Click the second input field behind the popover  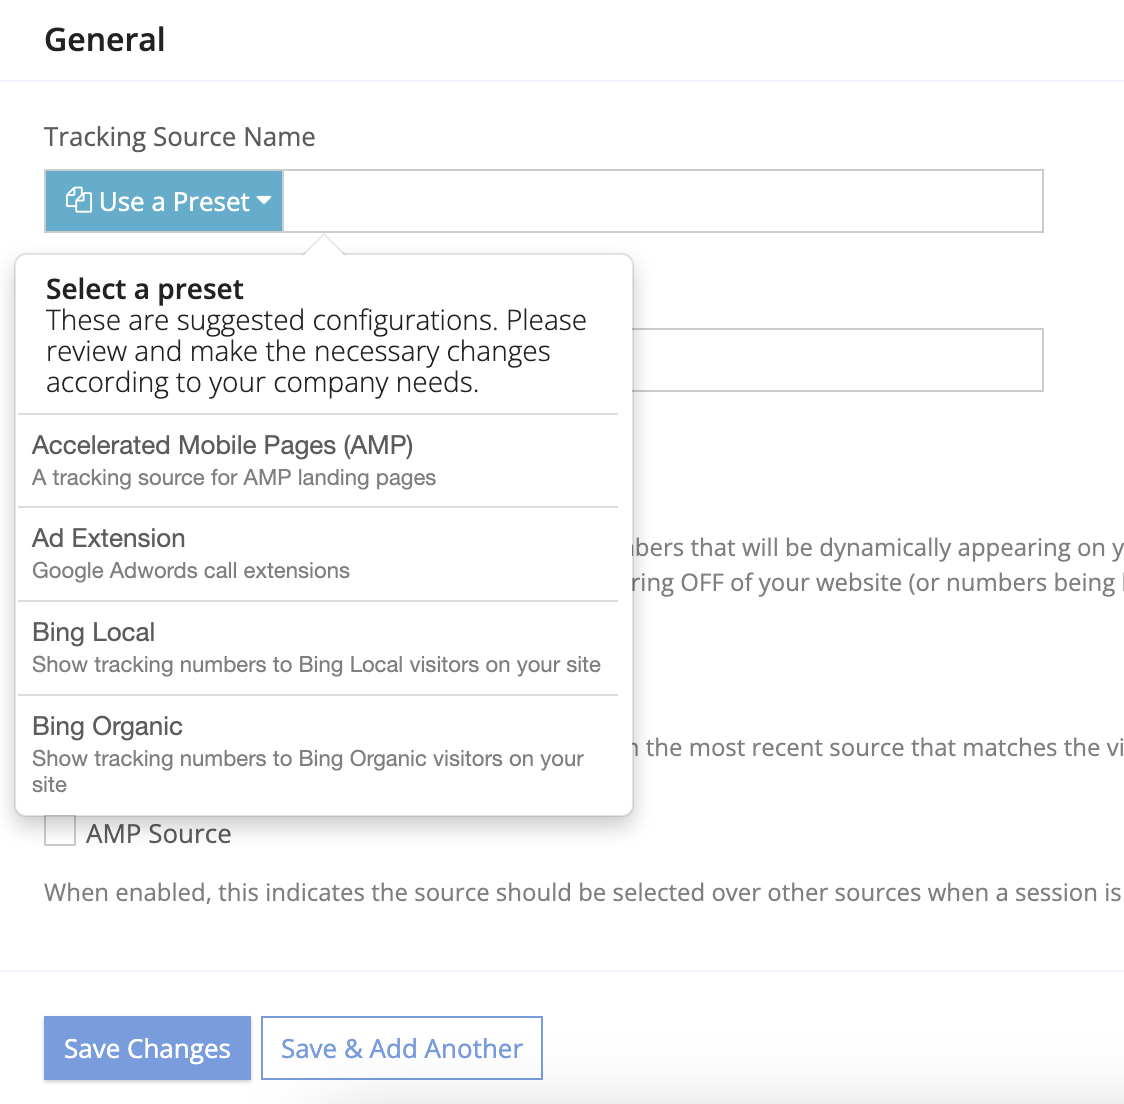tap(838, 360)
